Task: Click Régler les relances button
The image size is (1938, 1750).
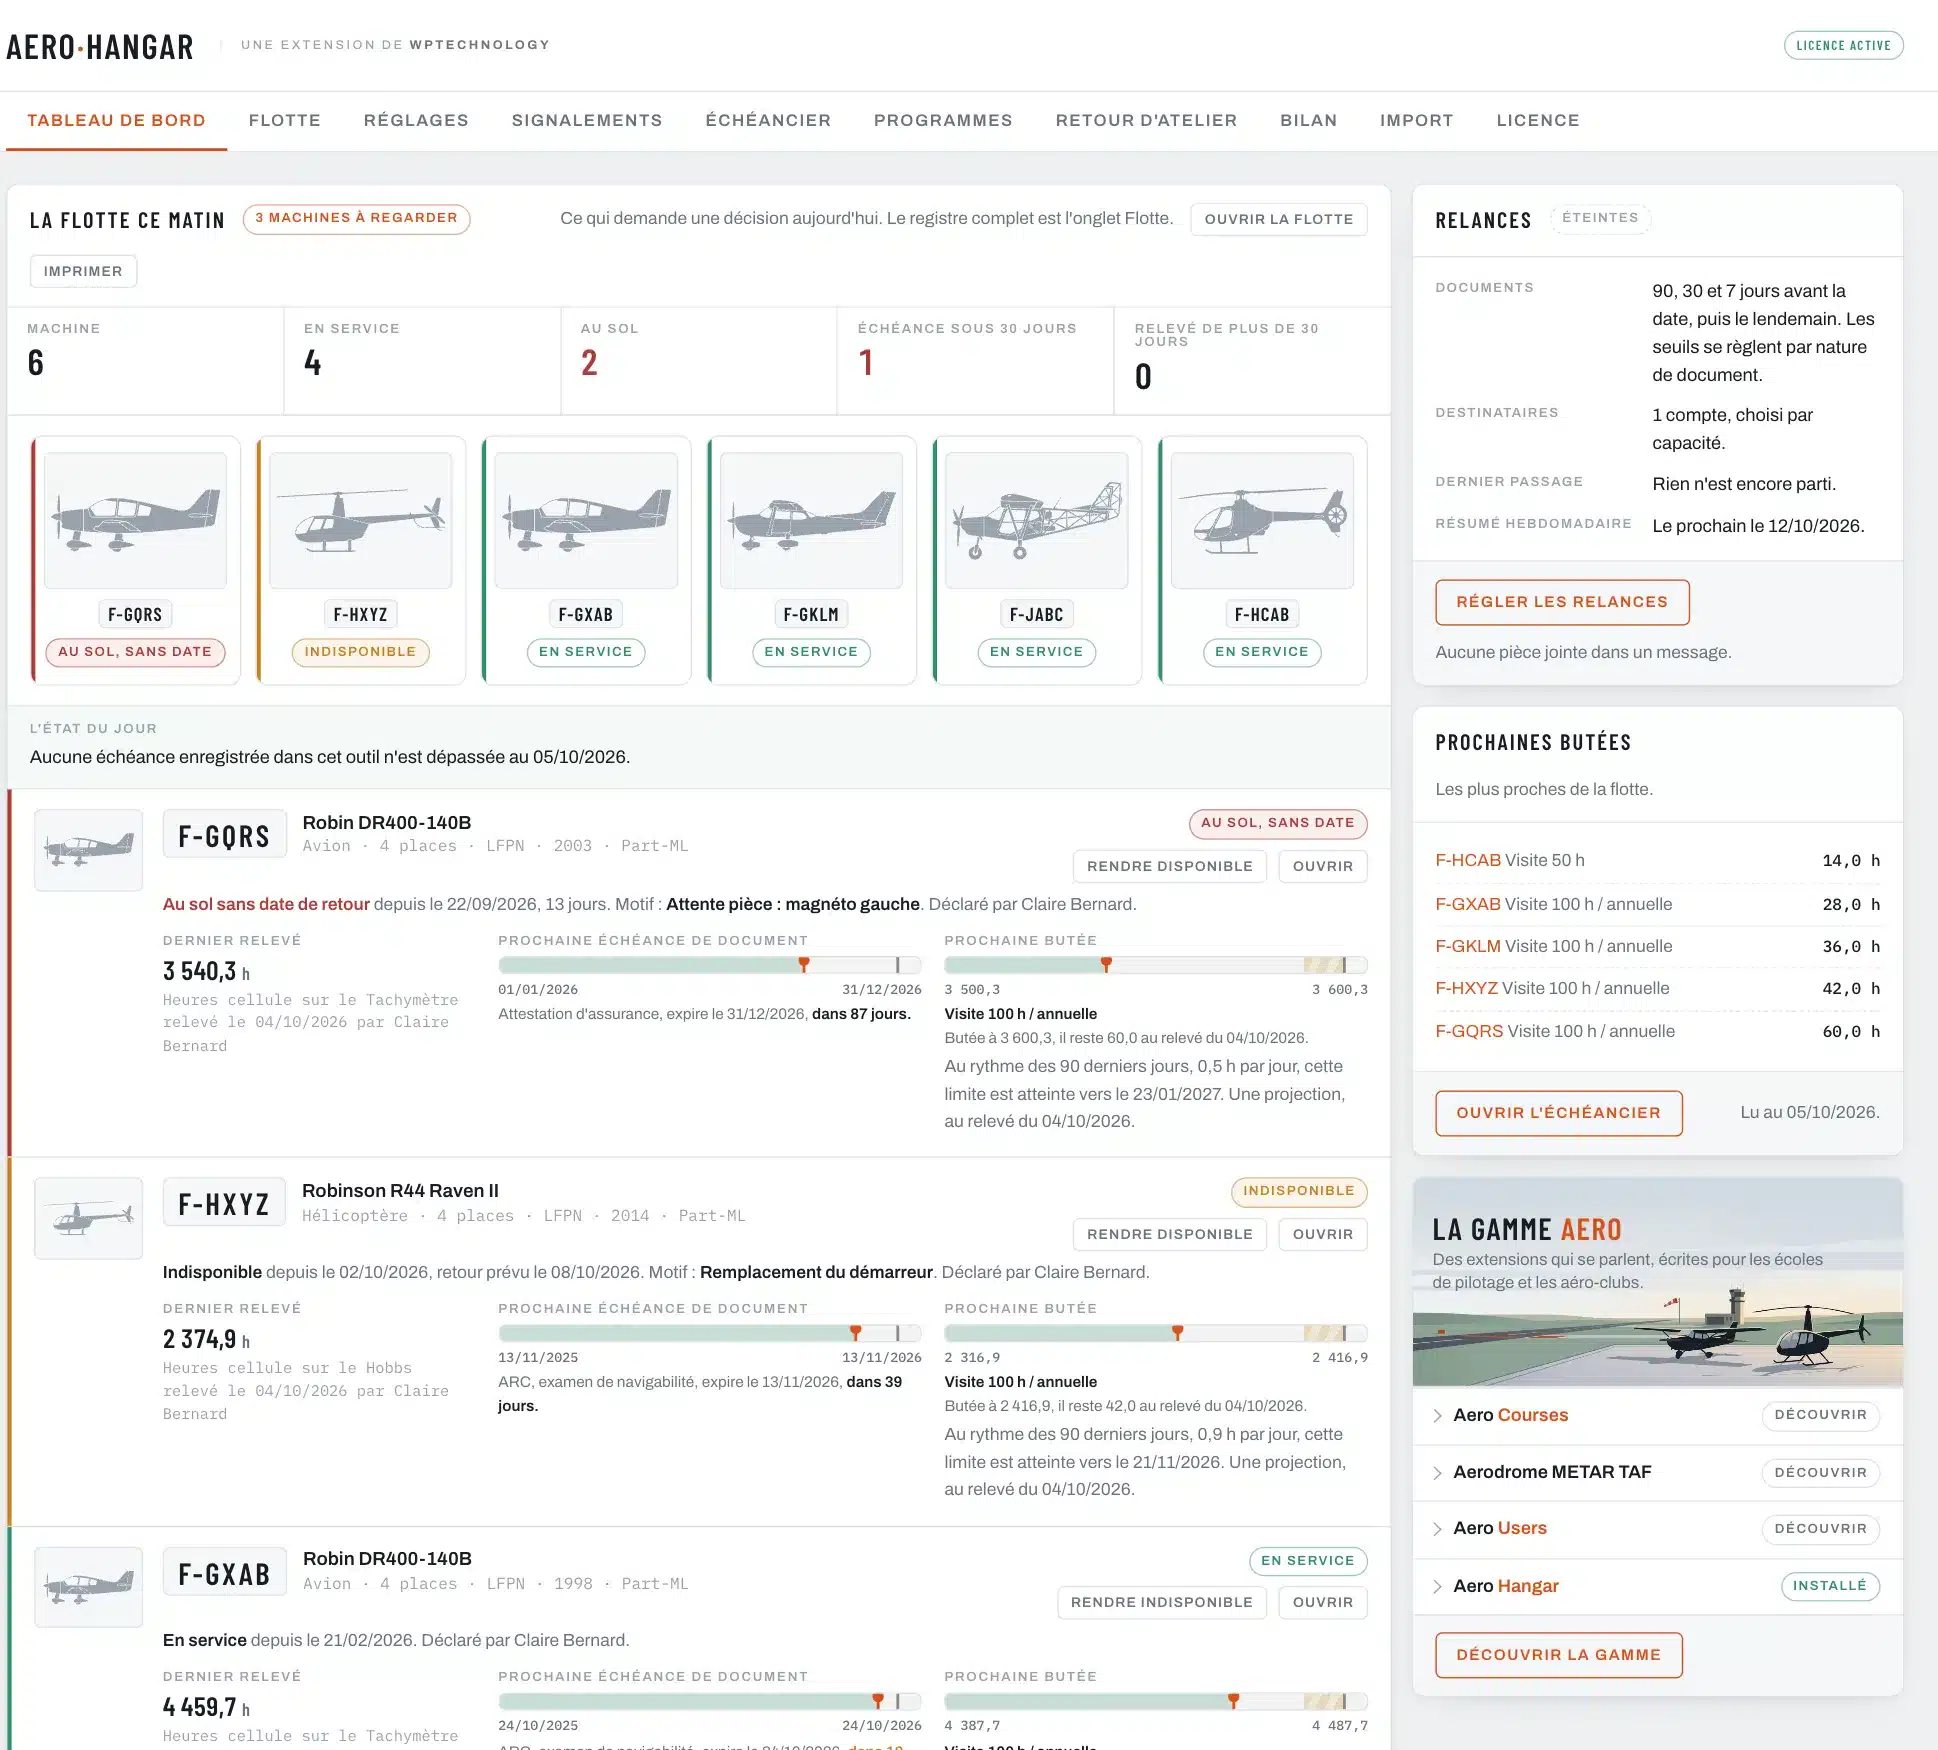Action: point(1562,602)
